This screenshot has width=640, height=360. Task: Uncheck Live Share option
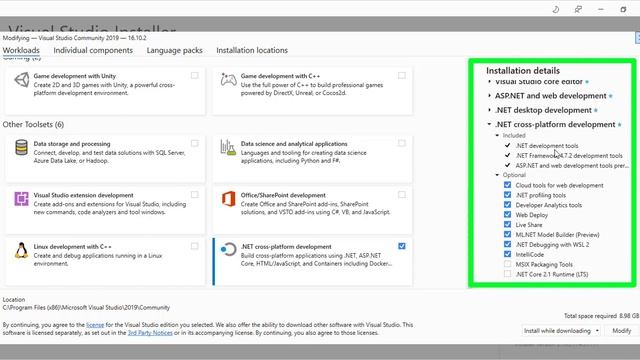[507, 224]
